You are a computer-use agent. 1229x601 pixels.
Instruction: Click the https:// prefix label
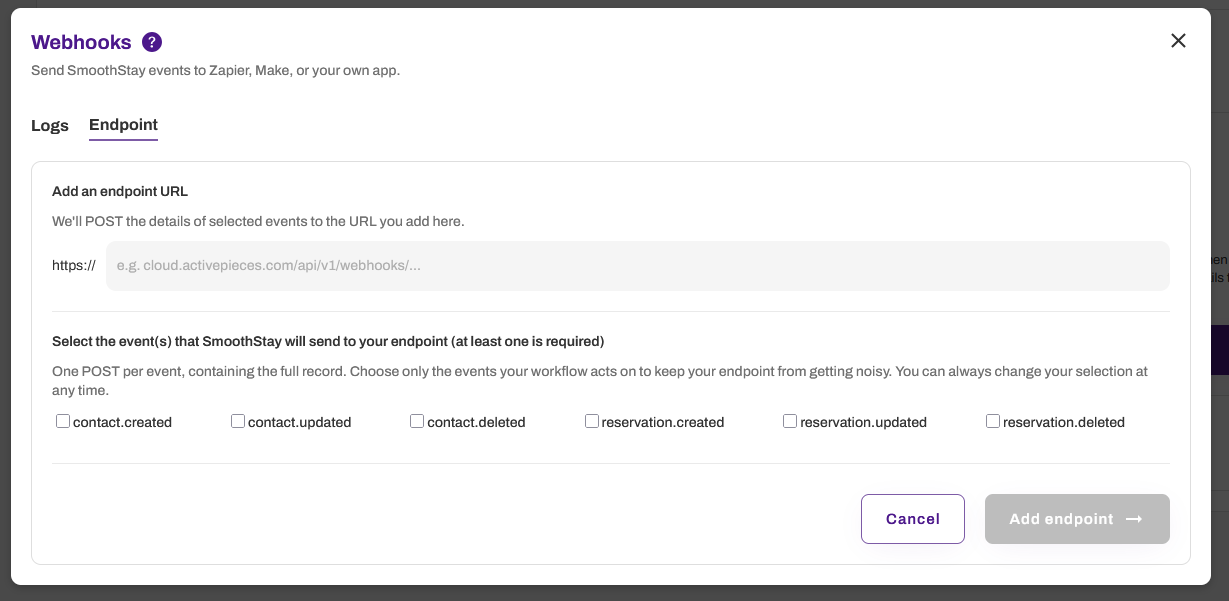pos(74,266)
